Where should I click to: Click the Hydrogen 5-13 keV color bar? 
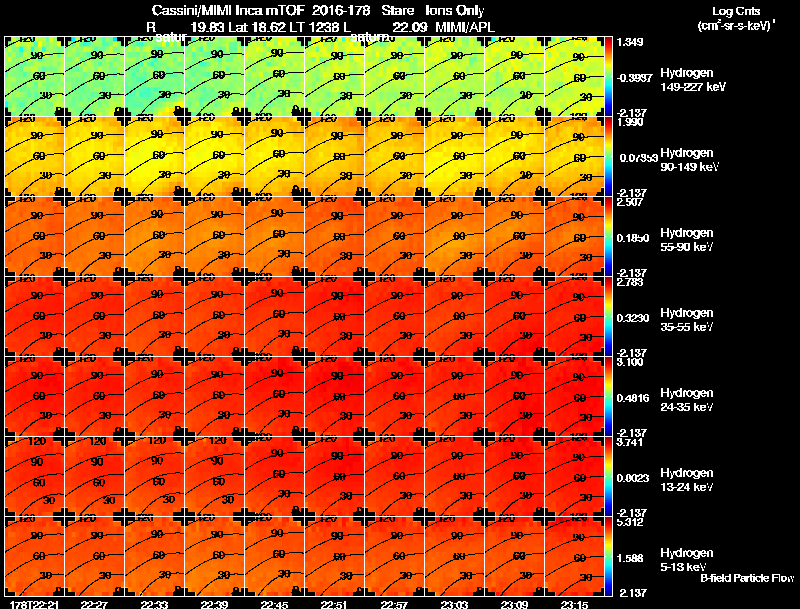click(608, 556)
